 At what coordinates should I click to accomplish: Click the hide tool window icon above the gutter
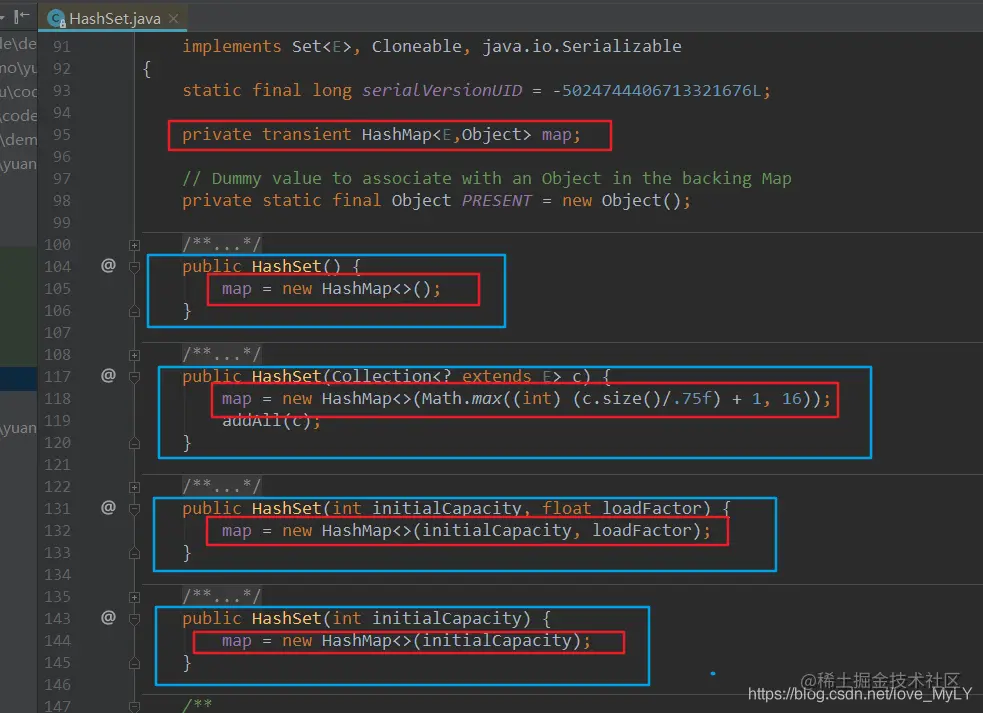pyautogui.click(x=21, y=16)
